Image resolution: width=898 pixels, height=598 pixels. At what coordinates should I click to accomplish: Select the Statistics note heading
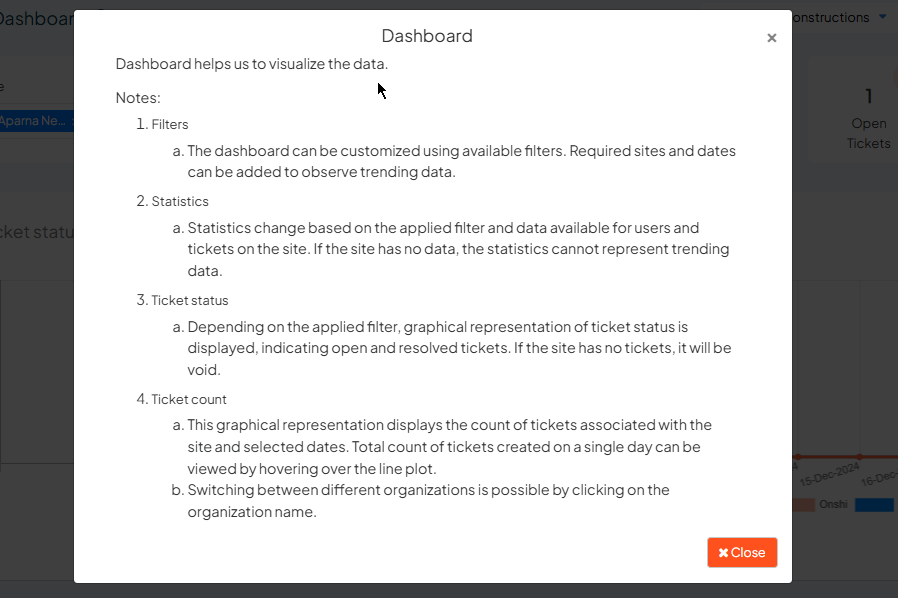[180, 201]
